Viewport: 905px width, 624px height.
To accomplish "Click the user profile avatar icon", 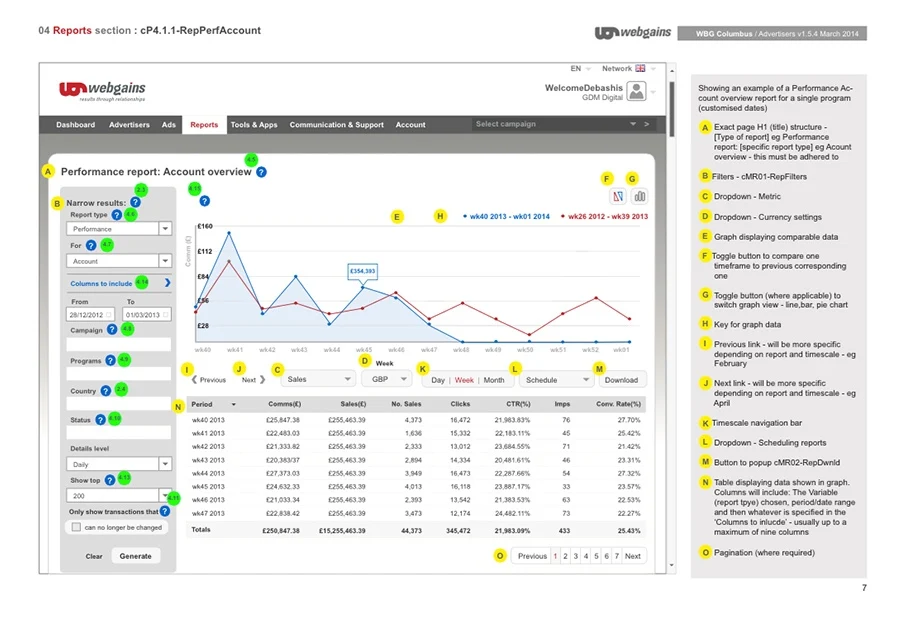I will click(x=636, y=92).
